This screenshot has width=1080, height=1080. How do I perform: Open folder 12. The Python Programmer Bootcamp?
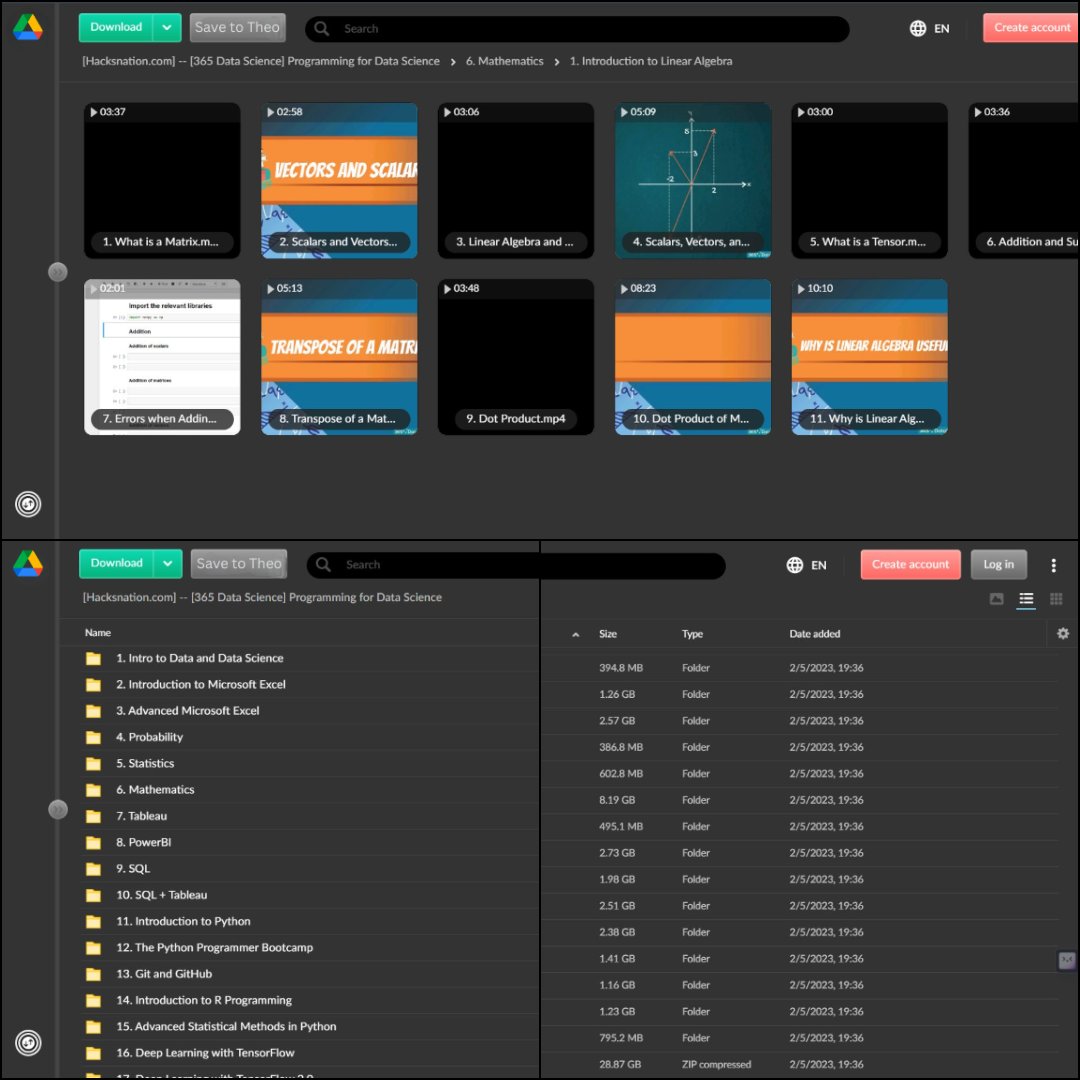(214, 948)
